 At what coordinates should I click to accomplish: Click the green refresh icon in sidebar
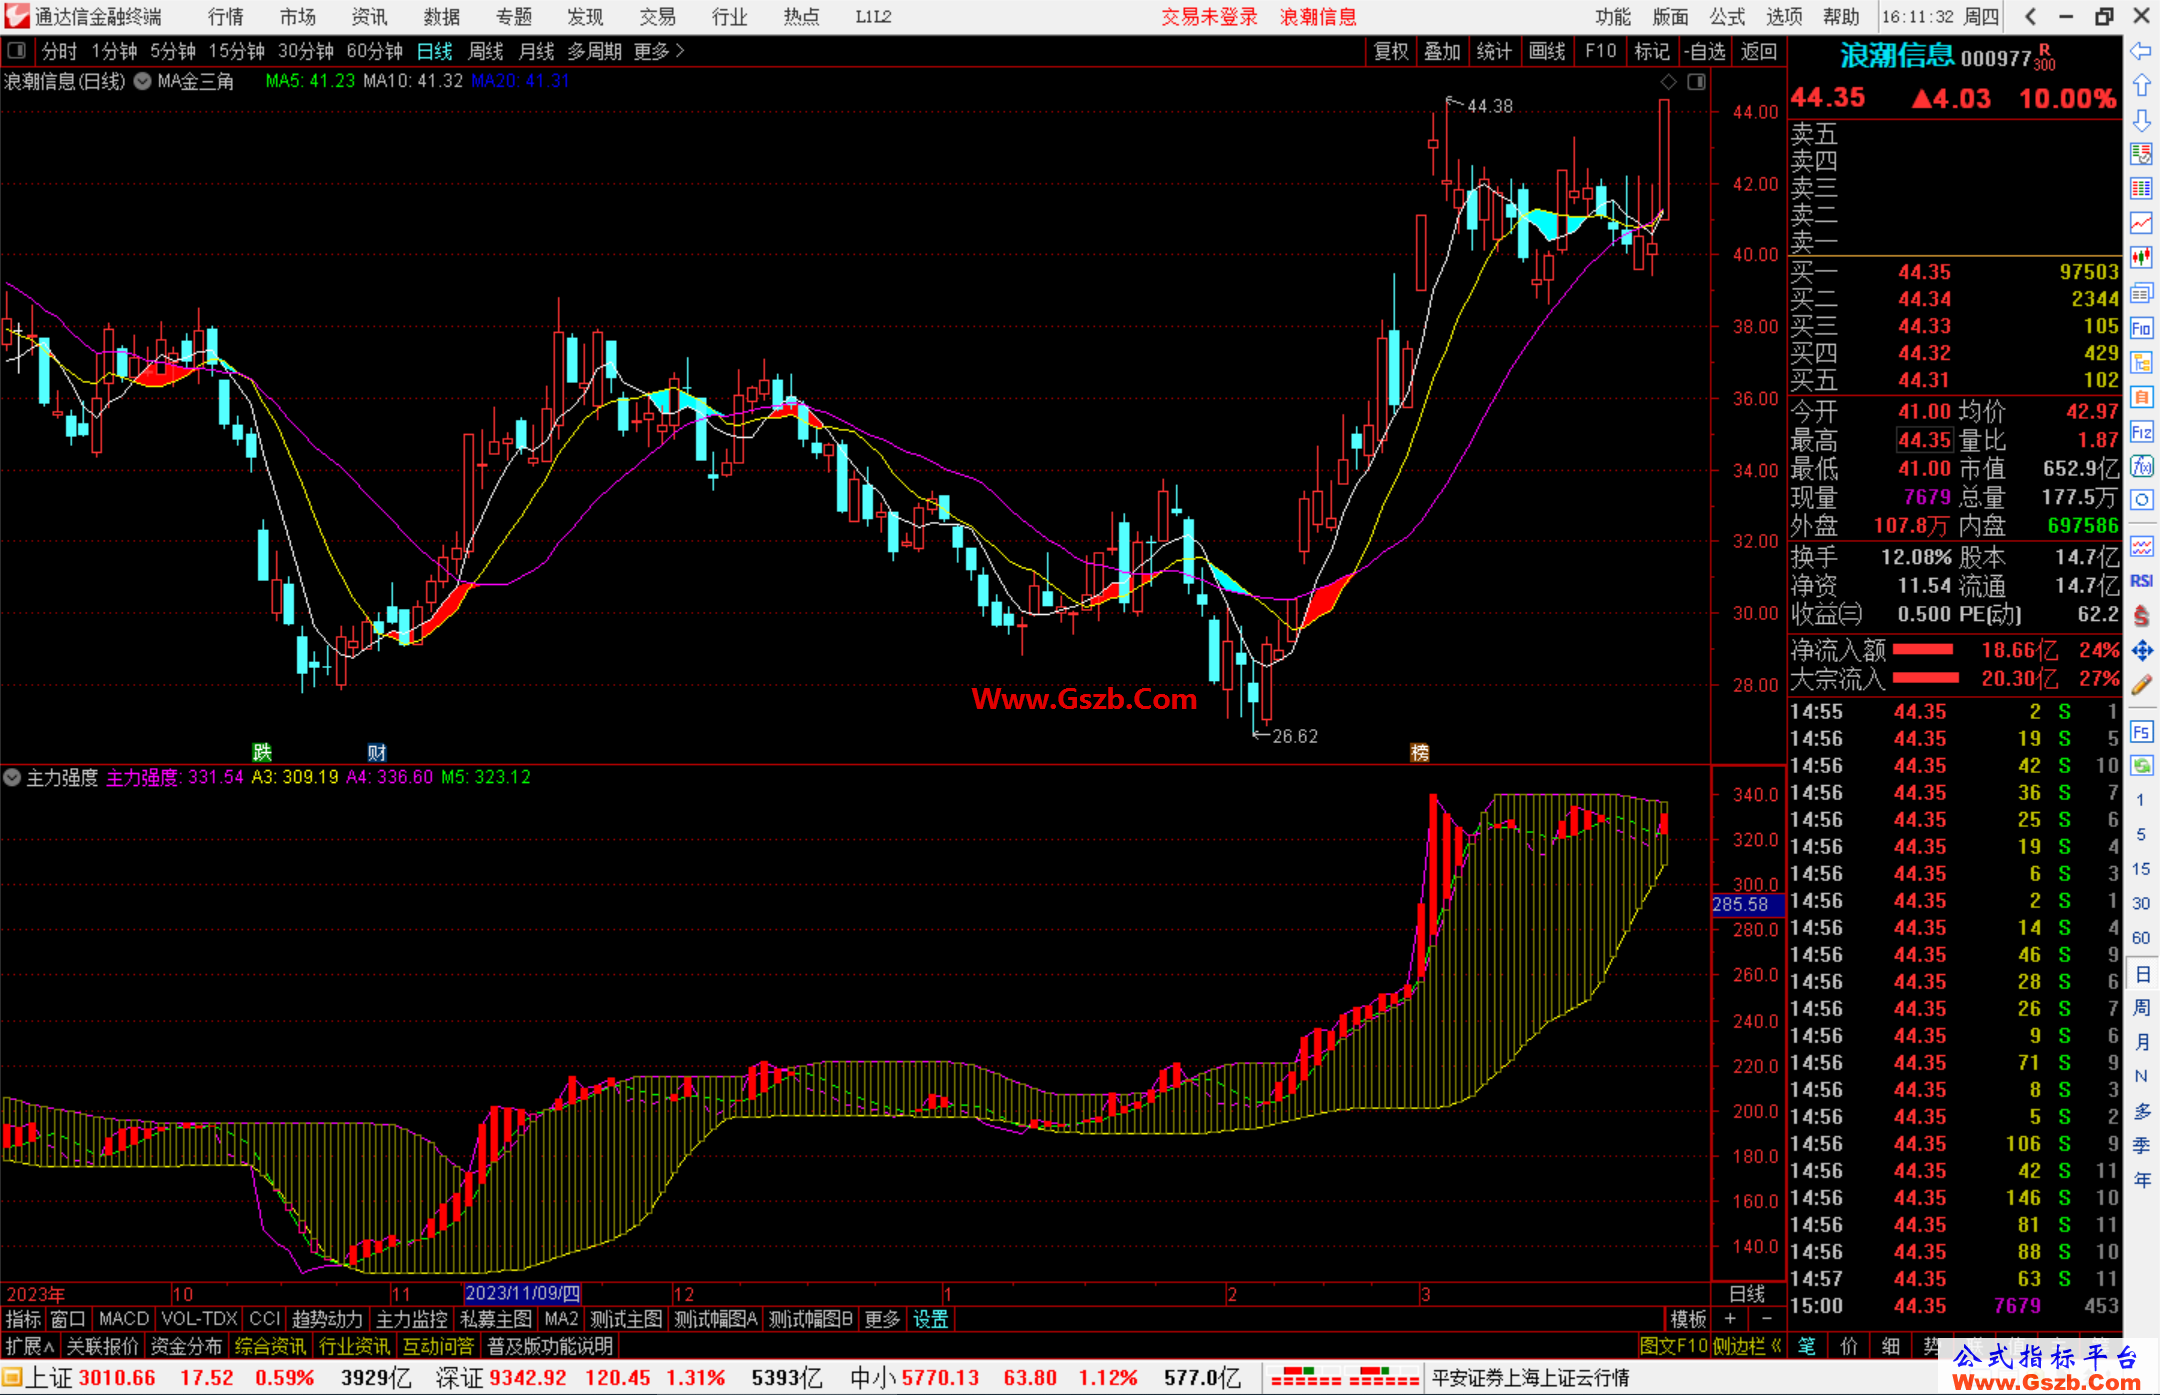tap(2141, 766)
